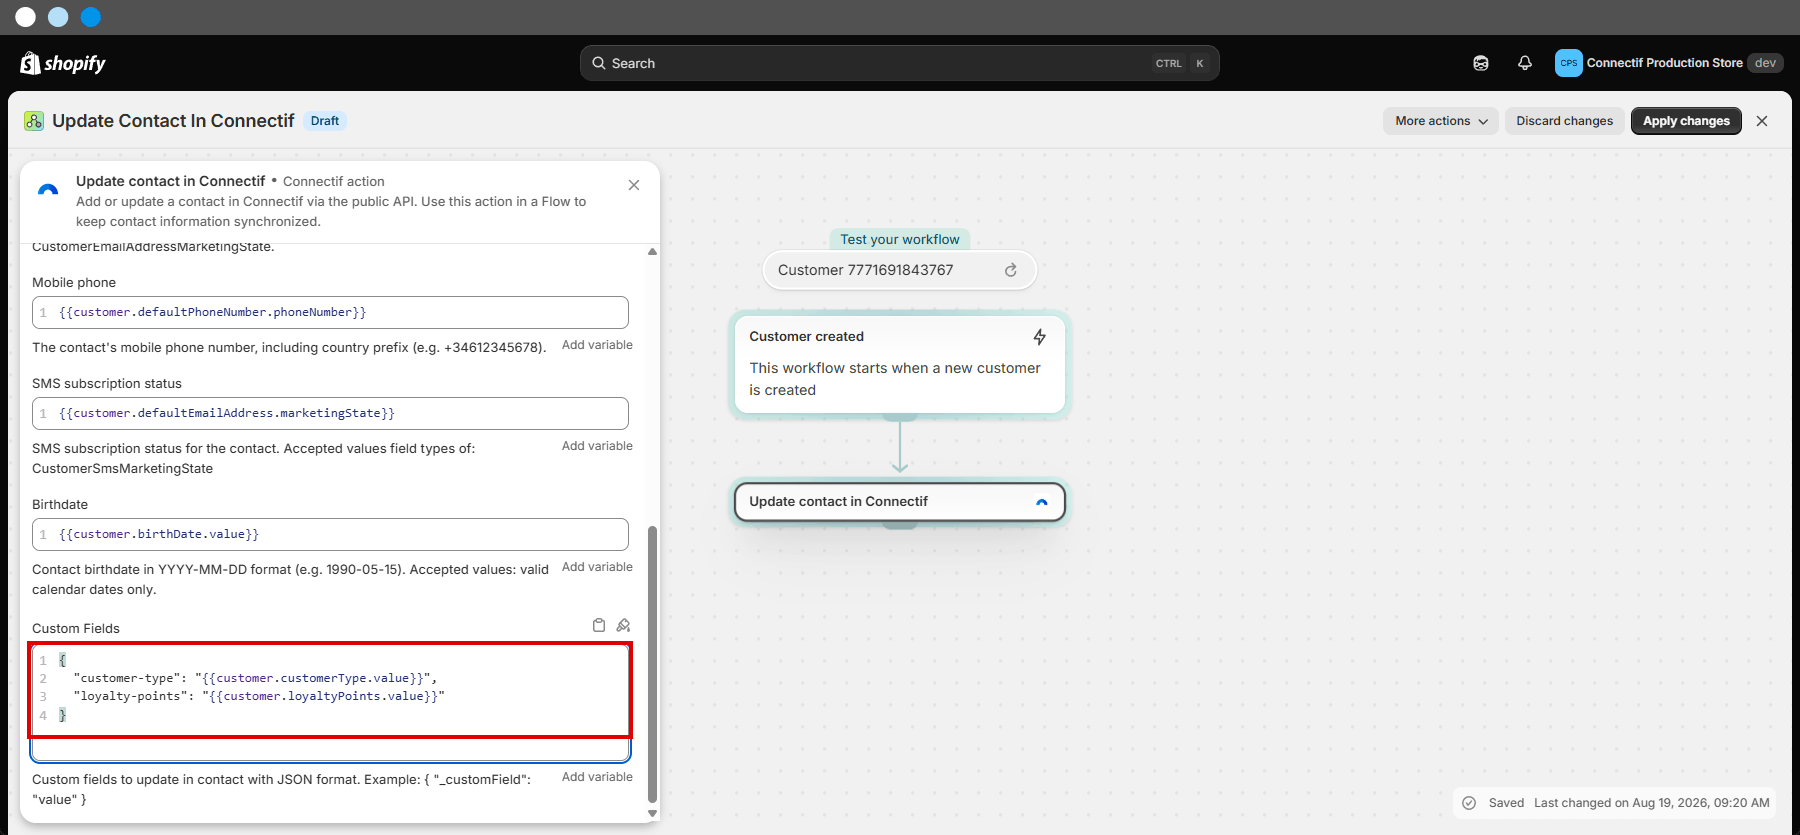Edit the SMS subscription status field
This screenshot has height=835, width=1800.
(330, 413)
